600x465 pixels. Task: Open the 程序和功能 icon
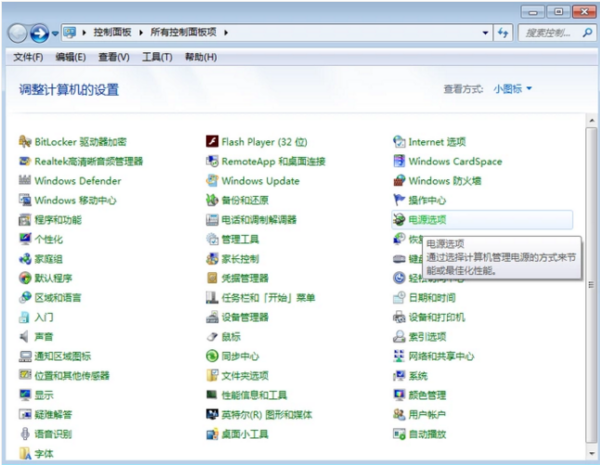tap(25, 220)
